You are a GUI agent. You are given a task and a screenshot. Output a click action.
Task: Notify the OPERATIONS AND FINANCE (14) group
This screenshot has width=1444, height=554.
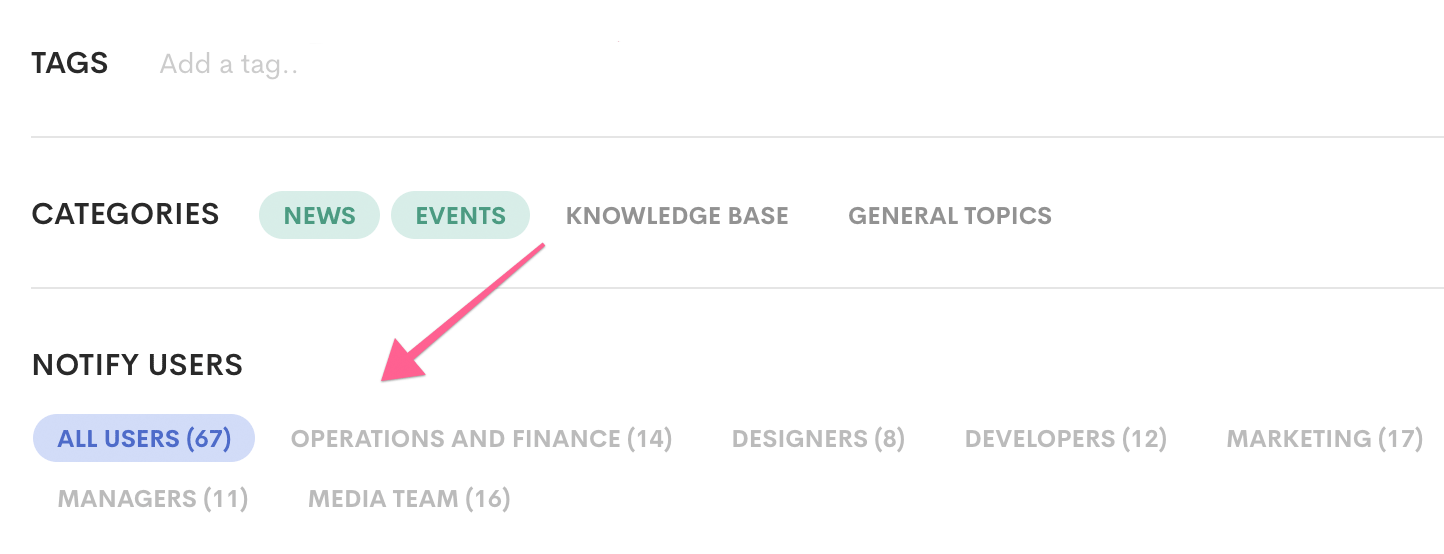click(x=481, y=438)
